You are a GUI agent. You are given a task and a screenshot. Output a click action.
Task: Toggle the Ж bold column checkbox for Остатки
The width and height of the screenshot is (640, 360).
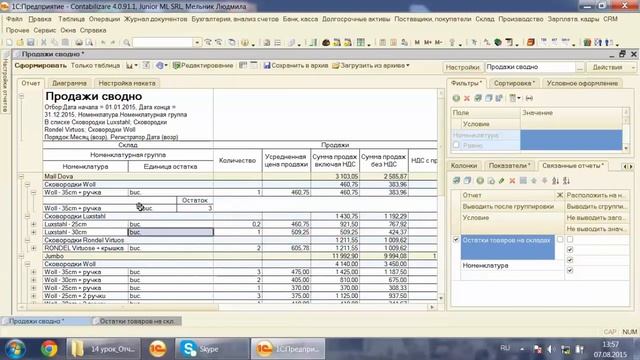pyautogui.click(x=560, y=240)
